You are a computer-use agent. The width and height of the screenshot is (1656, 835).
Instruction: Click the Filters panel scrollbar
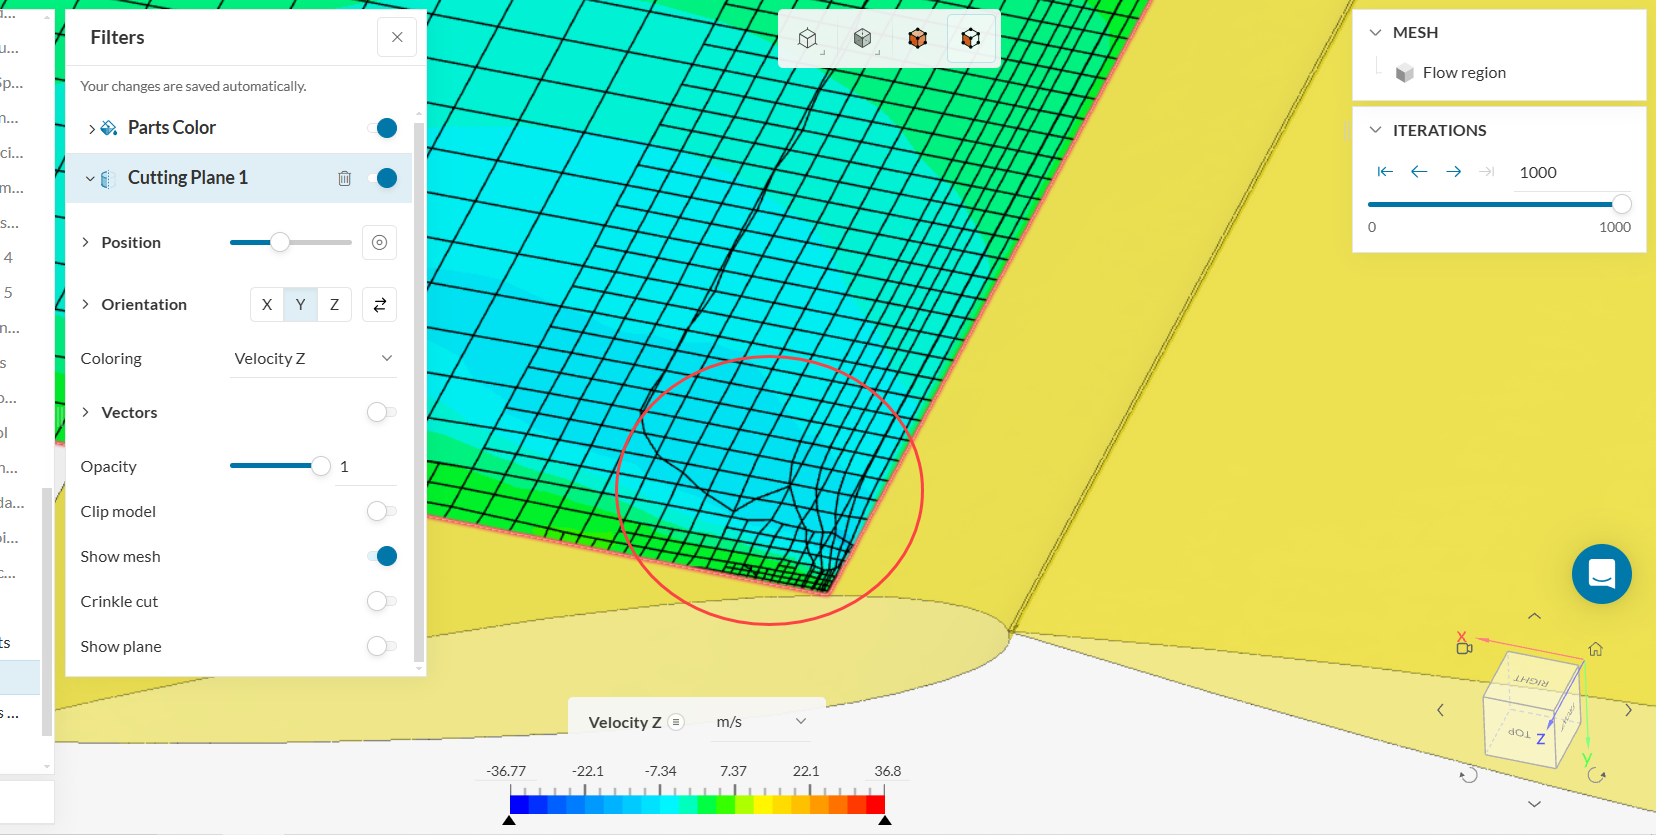(418, 390)
